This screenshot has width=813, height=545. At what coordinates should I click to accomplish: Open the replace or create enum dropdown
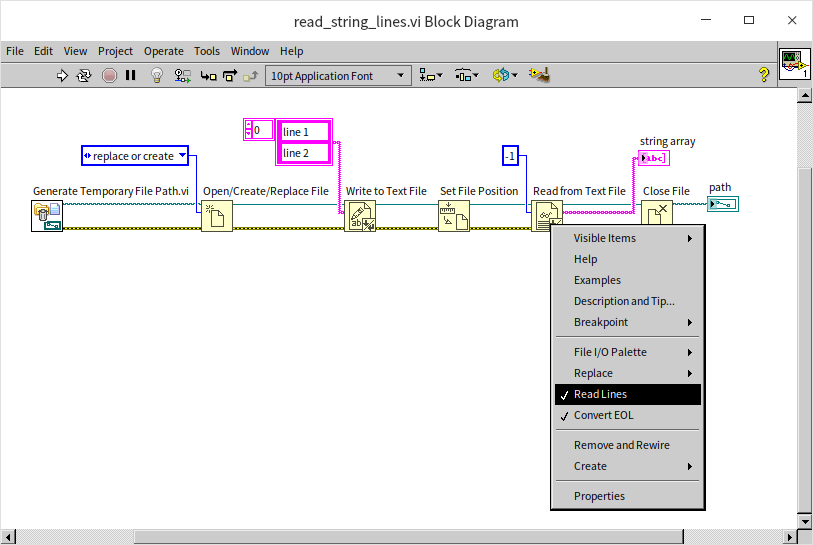135,155
